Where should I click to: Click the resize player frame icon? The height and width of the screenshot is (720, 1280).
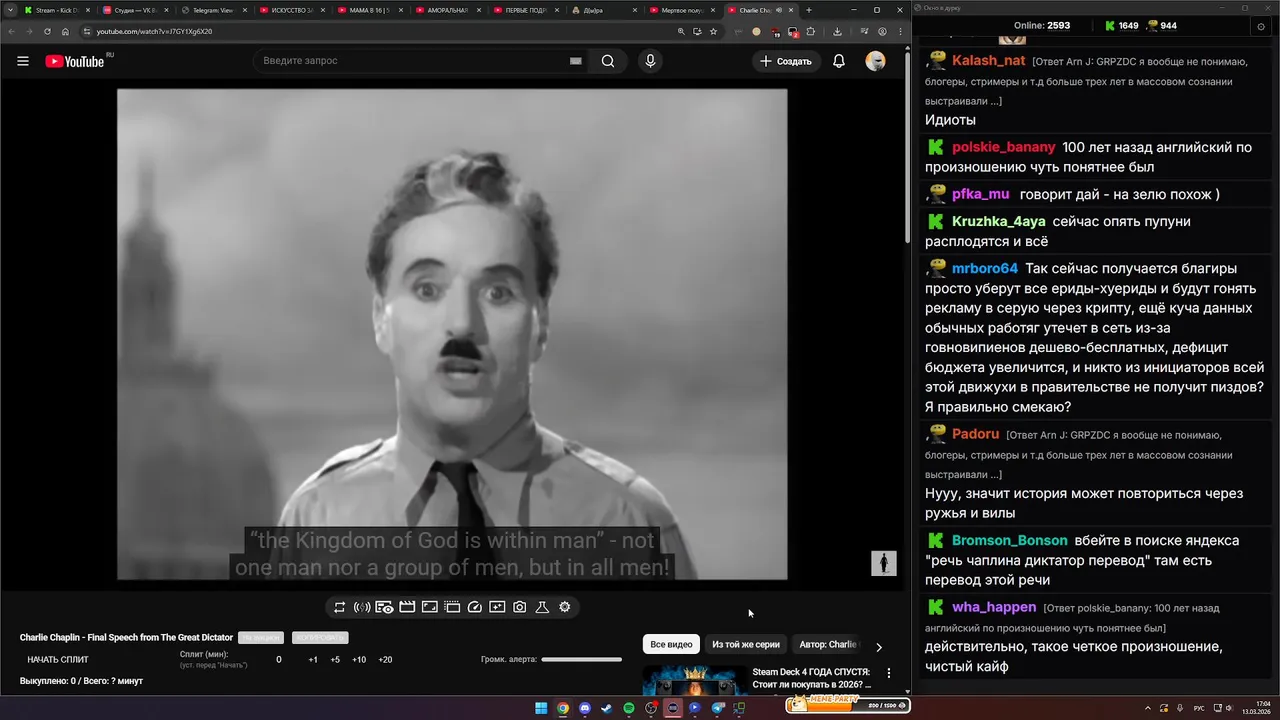pyautogui.click(x=429, y=607)
